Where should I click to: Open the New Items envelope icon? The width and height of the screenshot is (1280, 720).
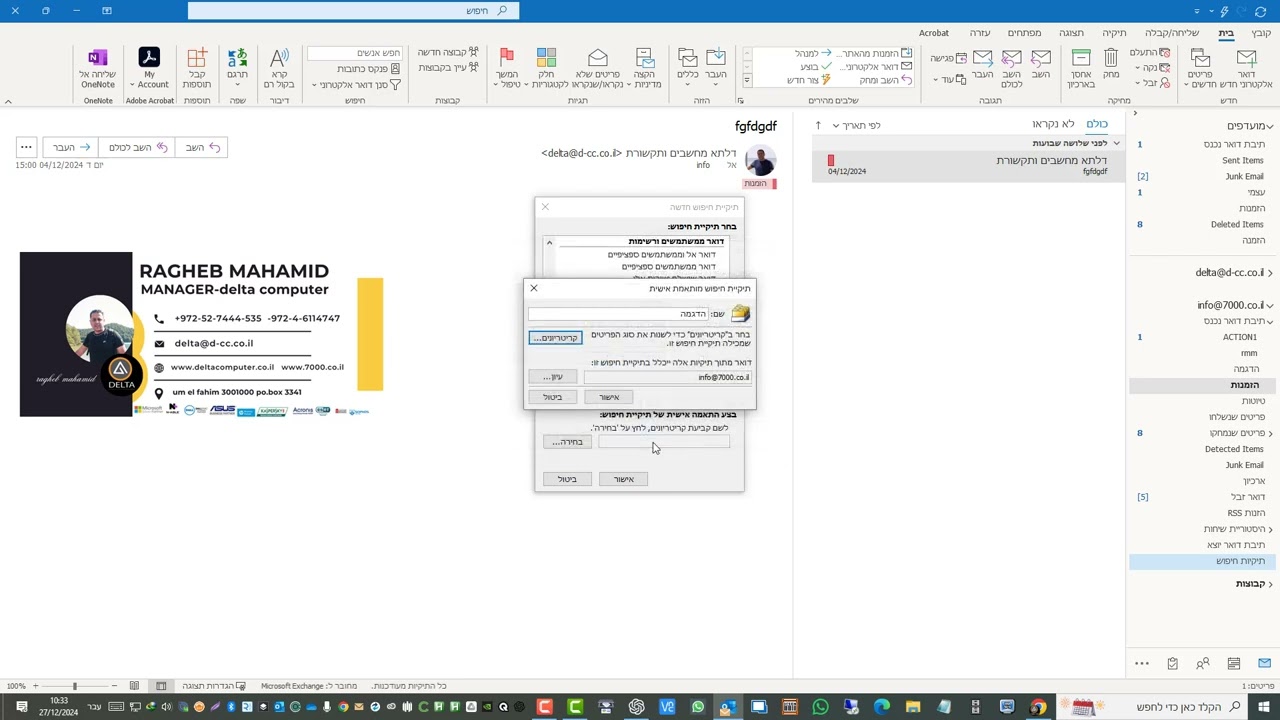(x=1200, y=58)
